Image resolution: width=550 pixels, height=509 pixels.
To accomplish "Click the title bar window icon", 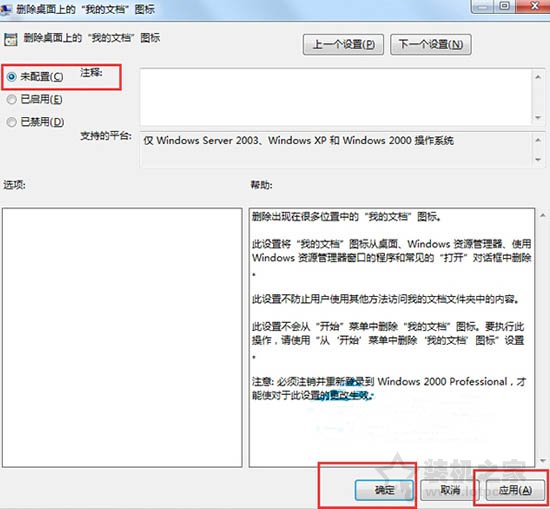I will (x=6, y=10).
